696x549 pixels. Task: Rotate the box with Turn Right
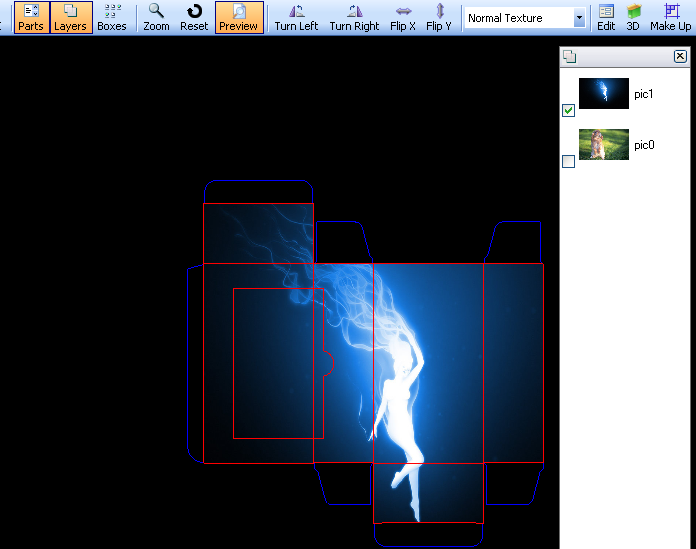[354, 17]
